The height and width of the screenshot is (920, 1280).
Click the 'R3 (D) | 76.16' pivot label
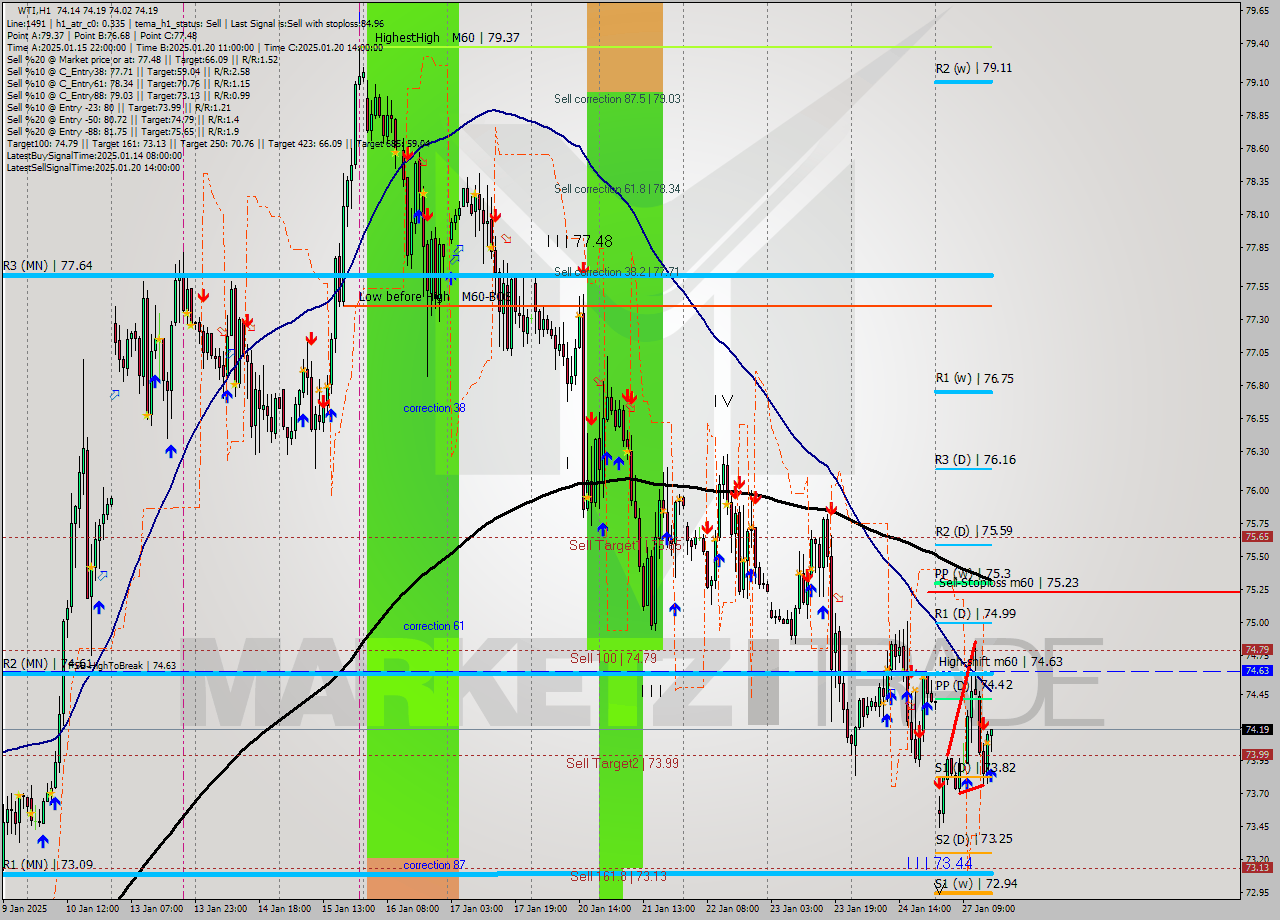[975, 460]
